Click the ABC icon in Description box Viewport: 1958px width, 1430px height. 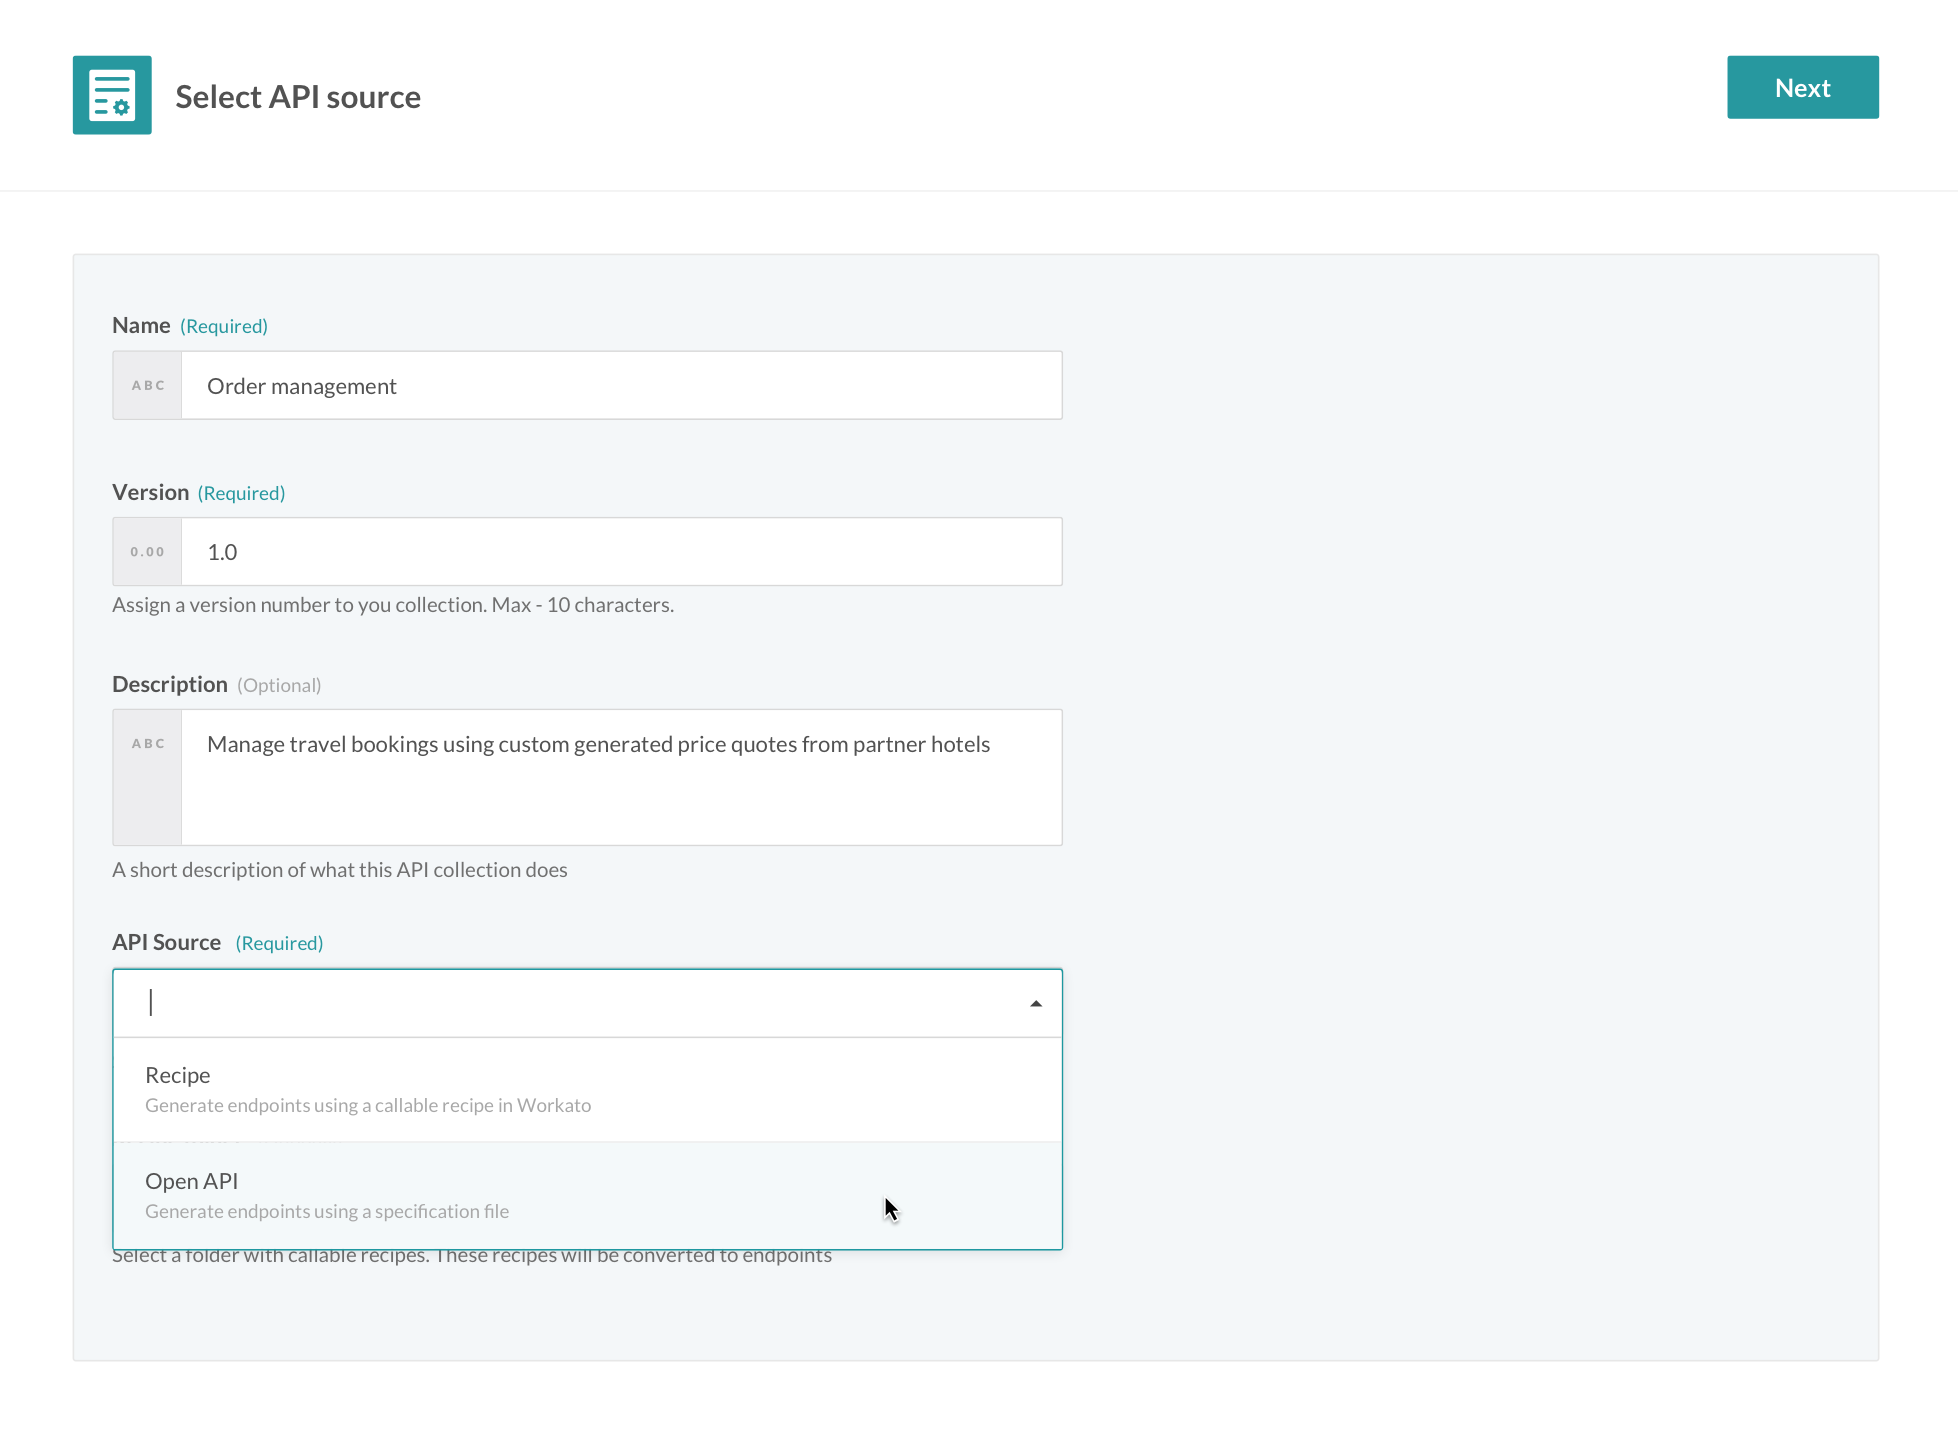click(x=148, y=744)
